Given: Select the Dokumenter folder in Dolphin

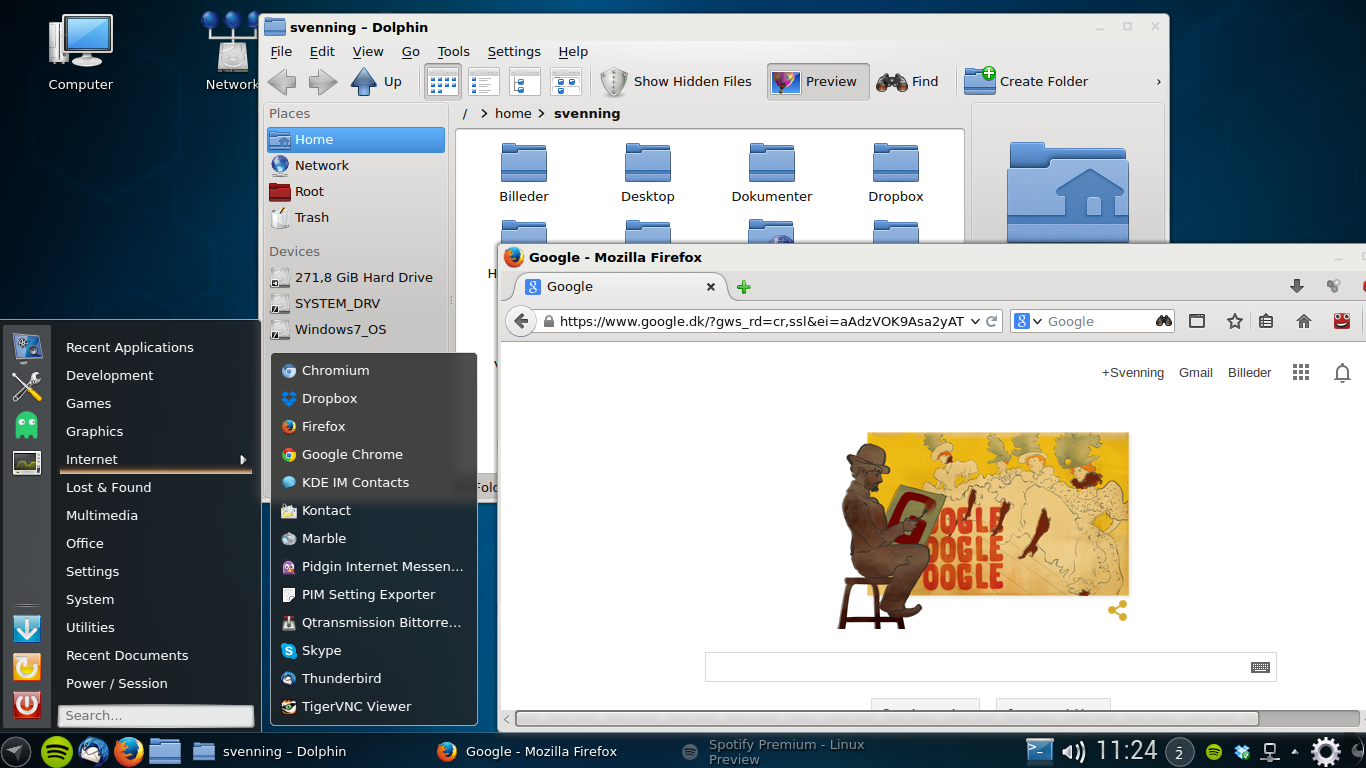Looking at the screenshot, I should [771, 172].
